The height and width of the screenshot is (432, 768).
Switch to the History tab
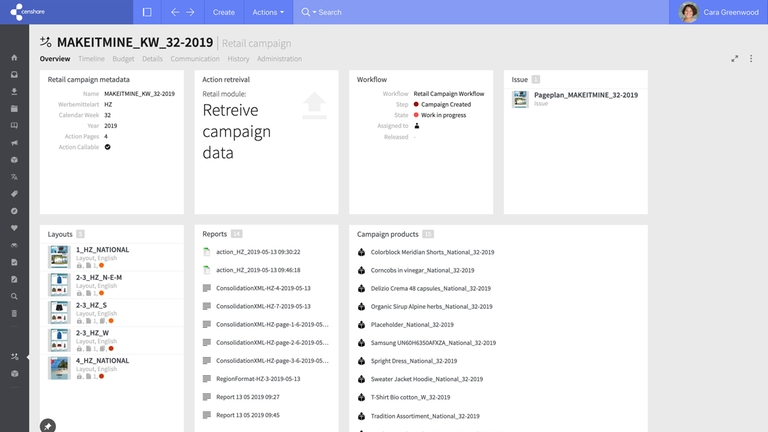(238, 59)
